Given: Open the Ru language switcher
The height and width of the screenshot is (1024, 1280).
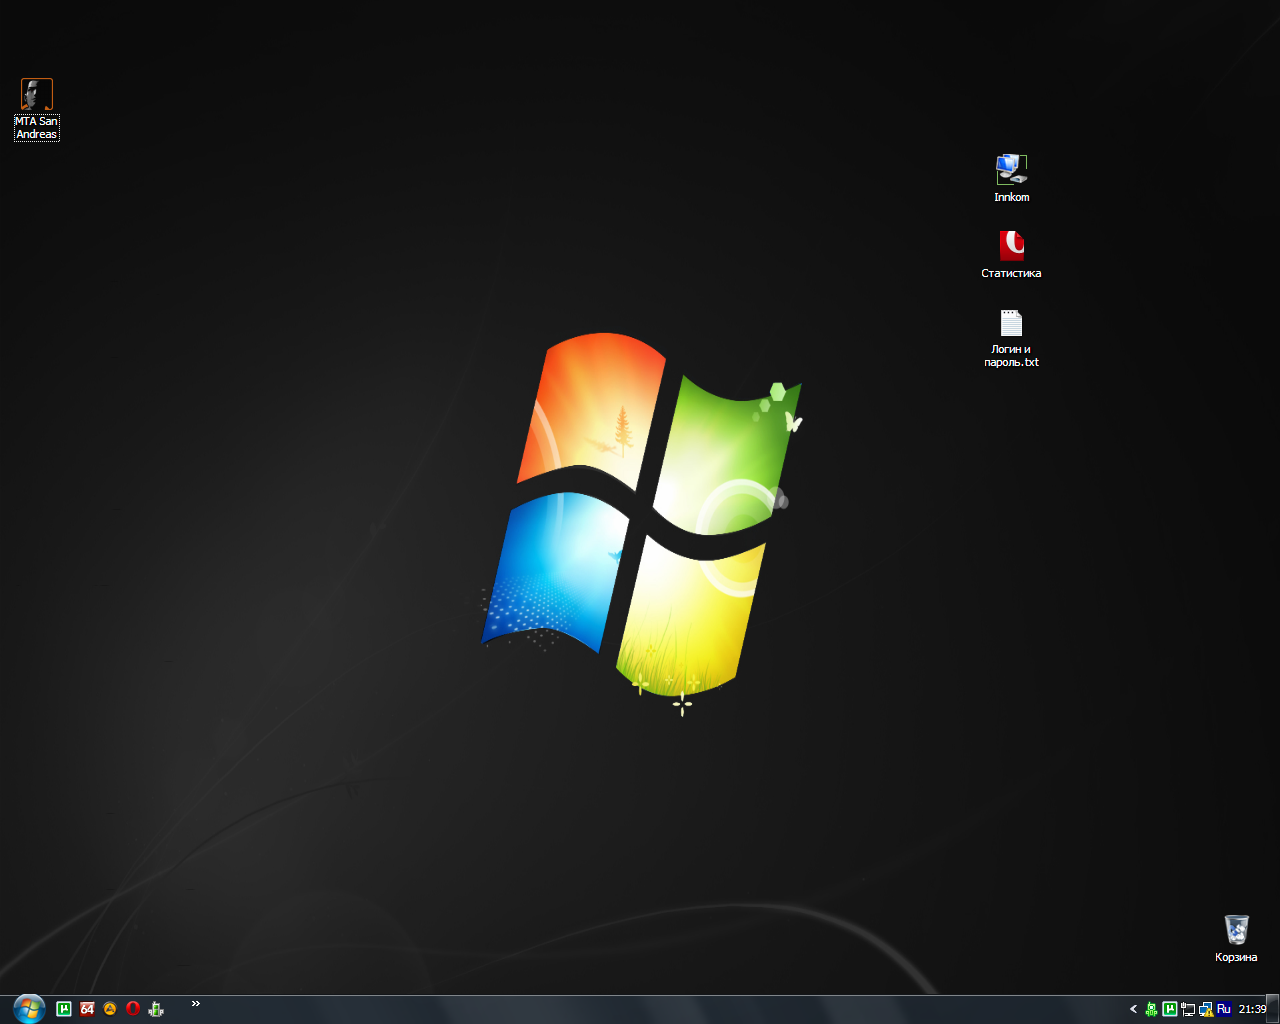Looking at the screenshot, I should (1224, 1009).
